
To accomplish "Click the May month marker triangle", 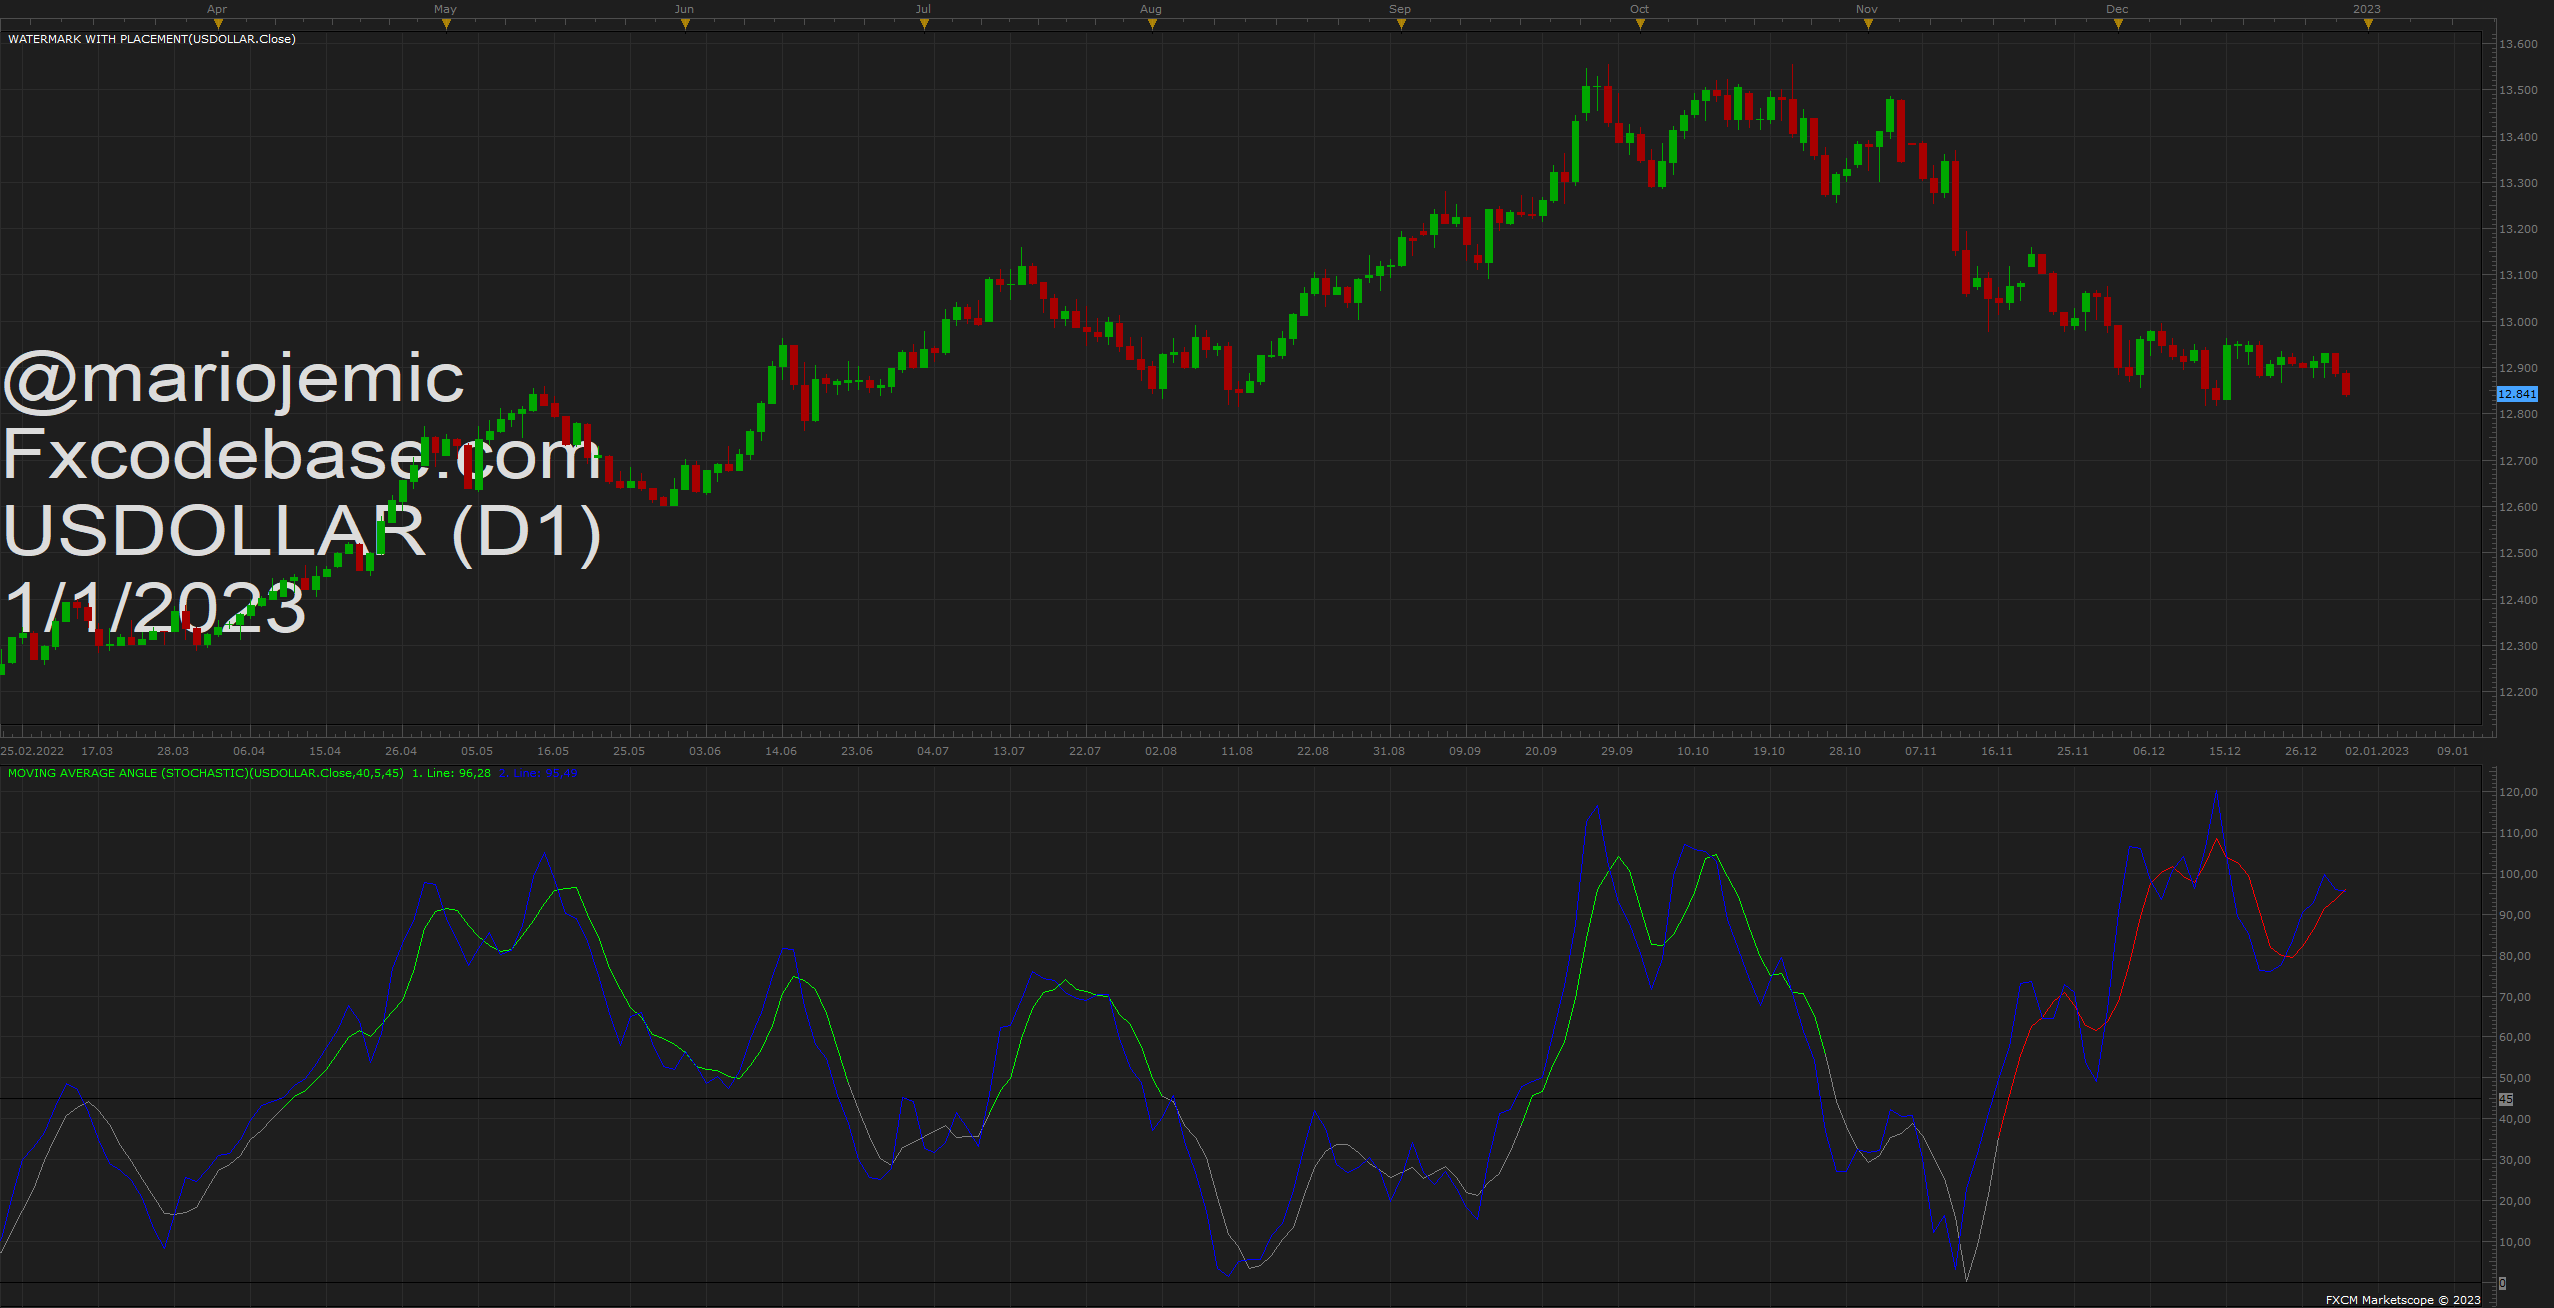I will (446, 24).
